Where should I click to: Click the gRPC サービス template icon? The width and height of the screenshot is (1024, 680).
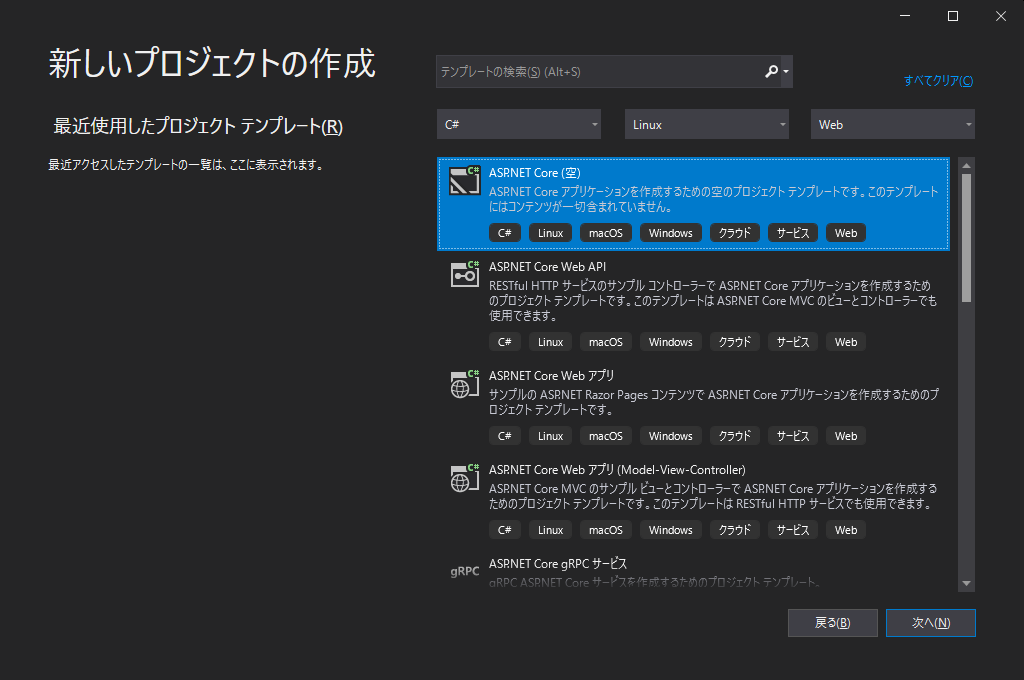463,571
